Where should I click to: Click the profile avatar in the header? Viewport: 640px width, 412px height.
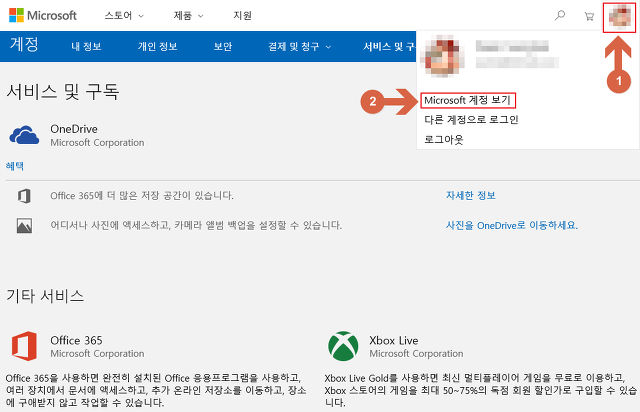pos(620,18)
